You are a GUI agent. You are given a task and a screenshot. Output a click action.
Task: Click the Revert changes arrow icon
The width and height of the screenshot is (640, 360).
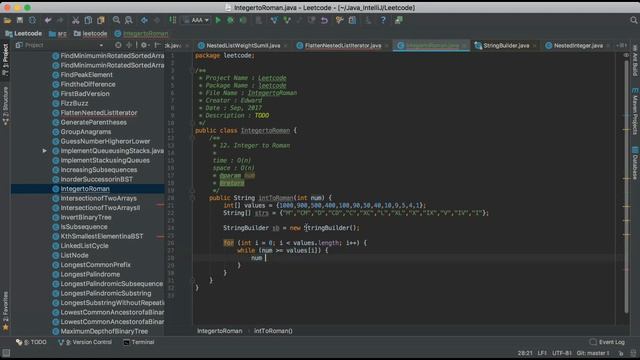pos(324,20)
